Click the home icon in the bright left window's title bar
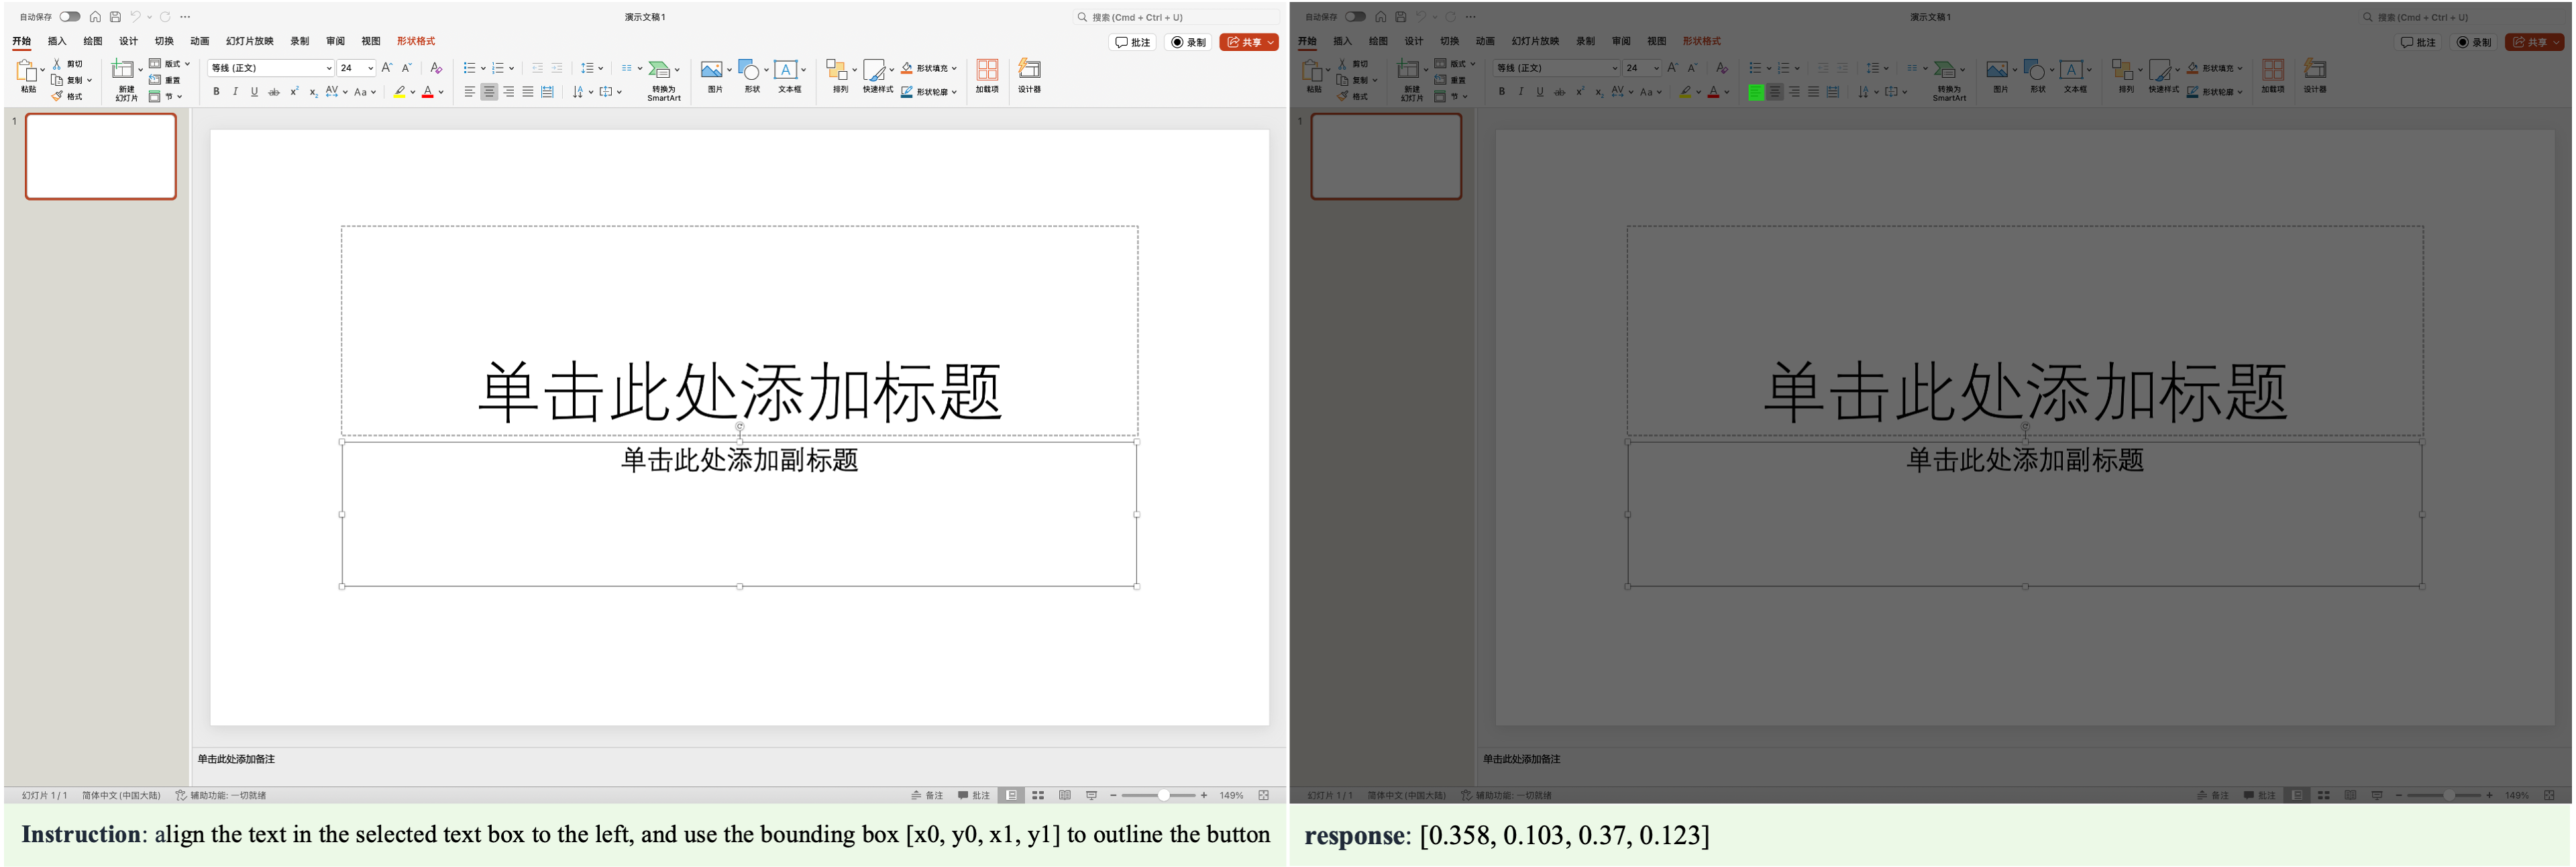 pos(95,16)
